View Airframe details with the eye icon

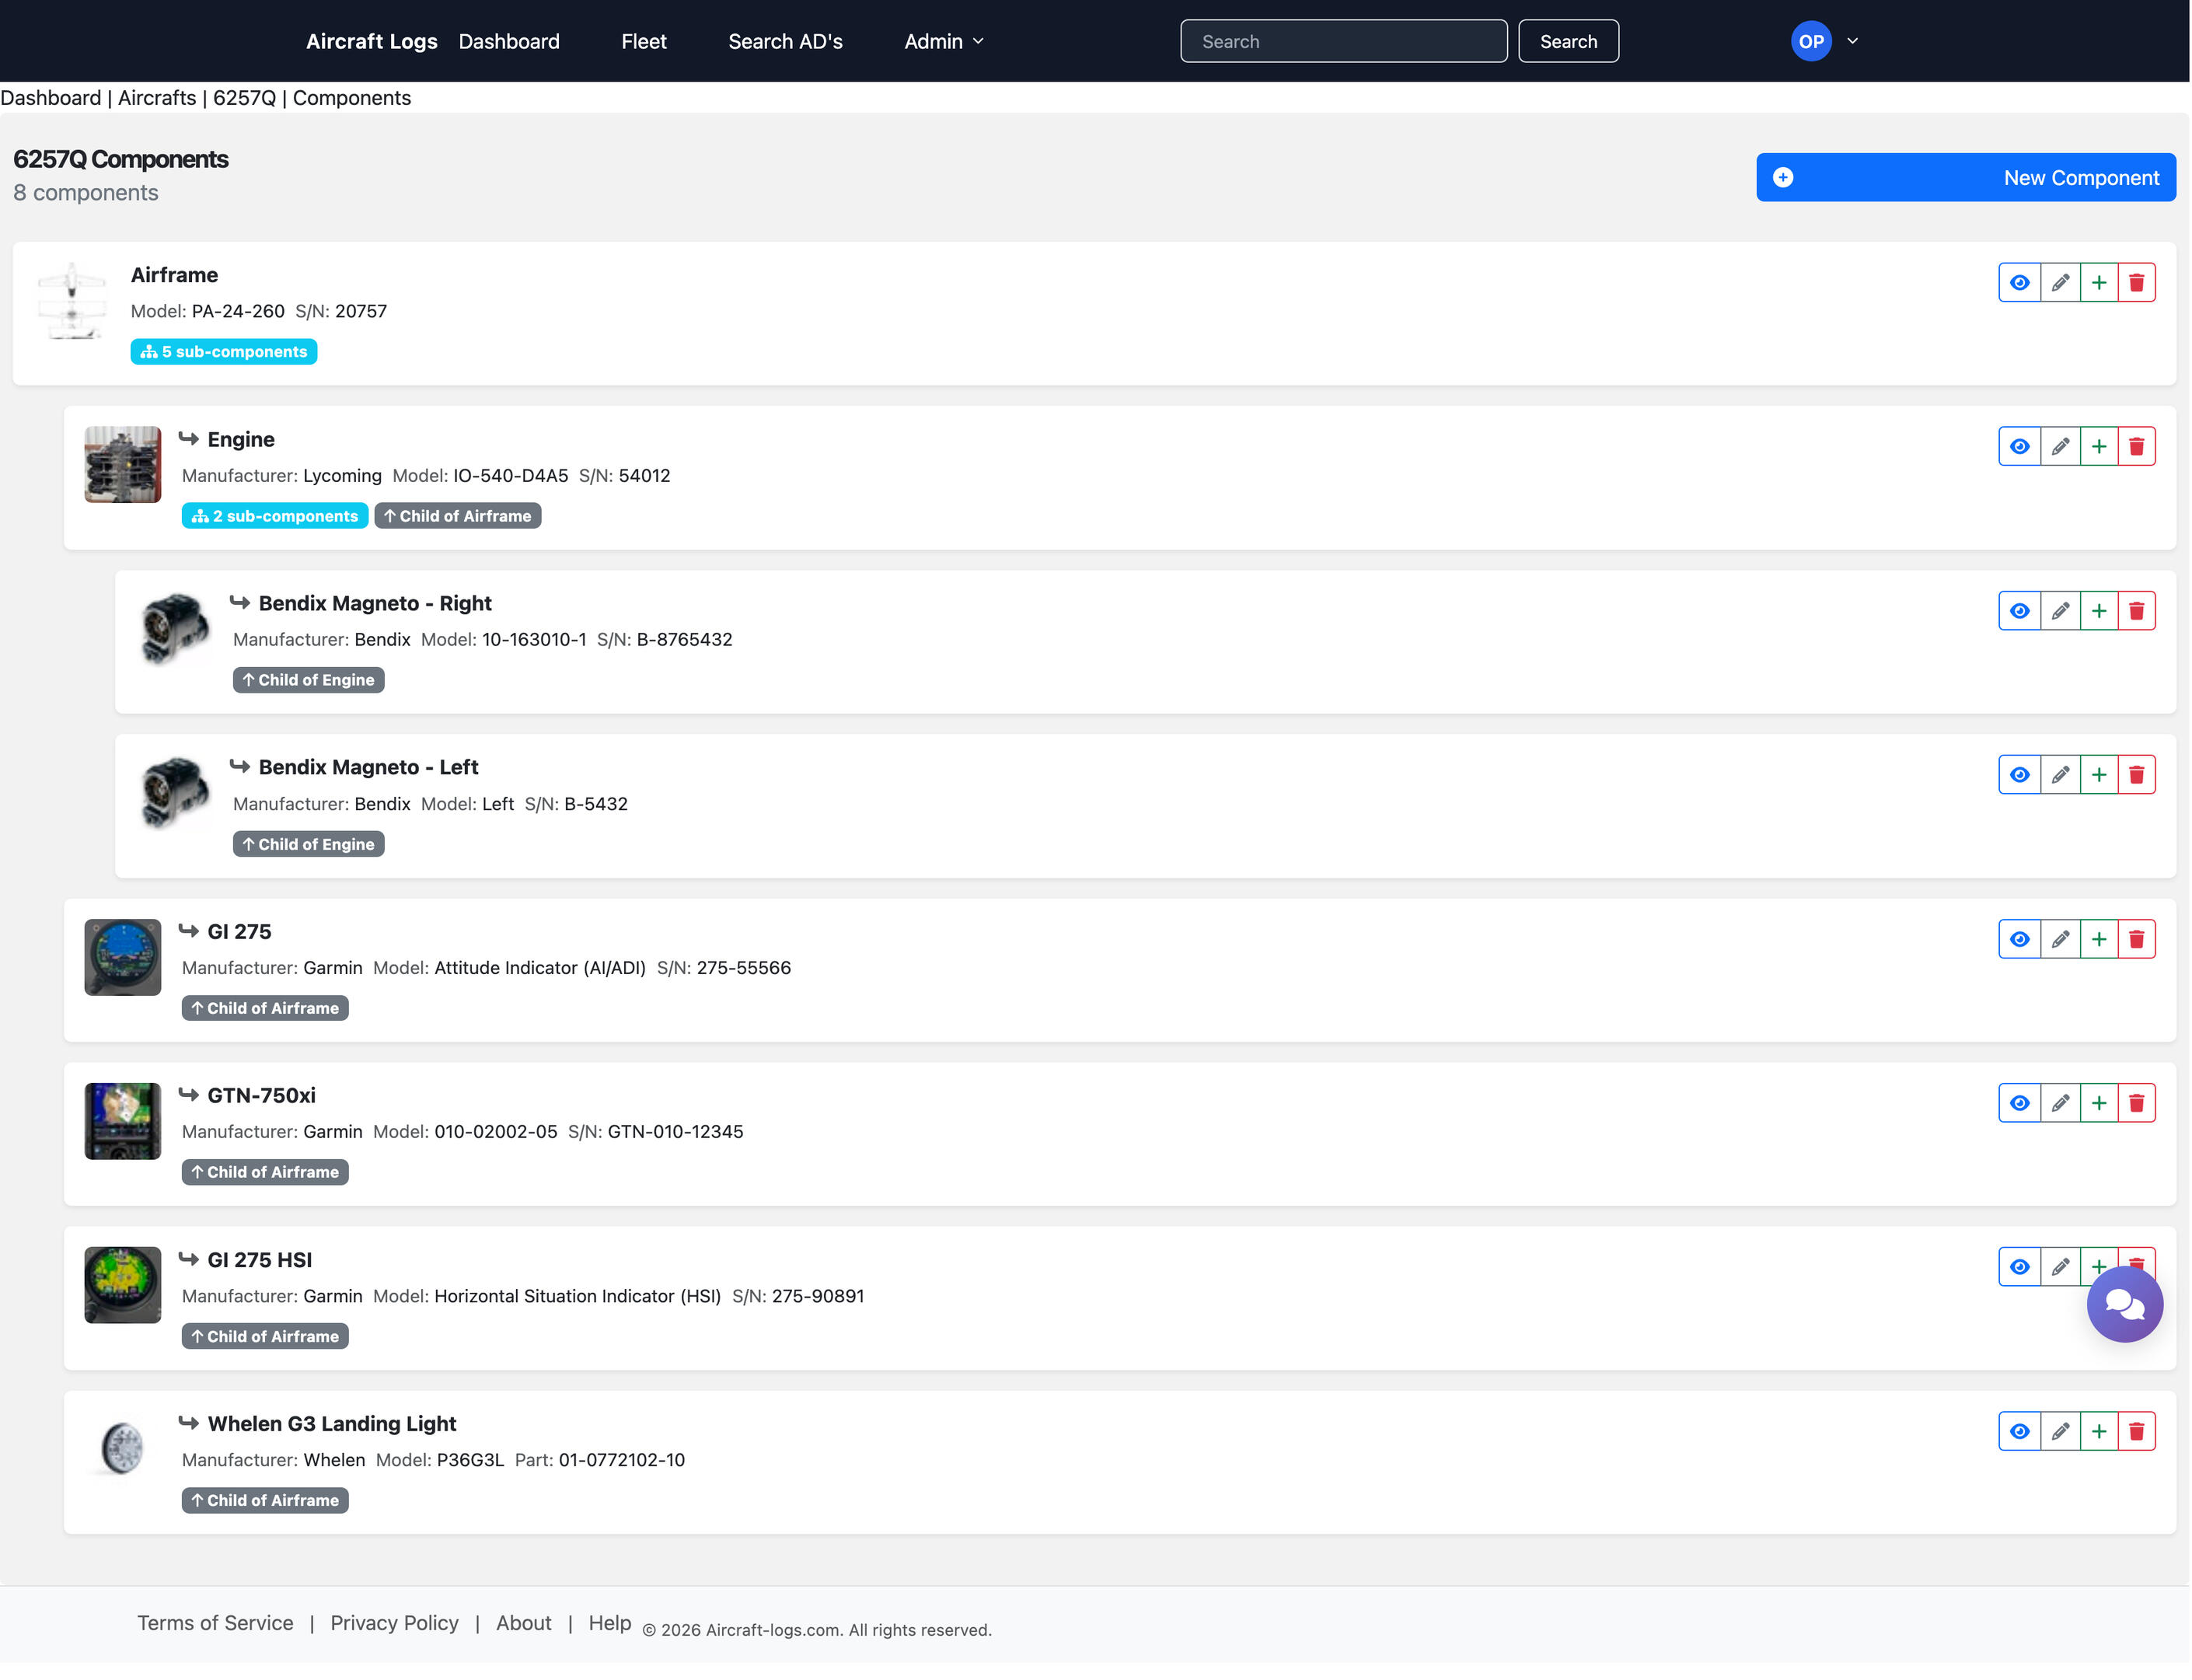[2019, 283]
